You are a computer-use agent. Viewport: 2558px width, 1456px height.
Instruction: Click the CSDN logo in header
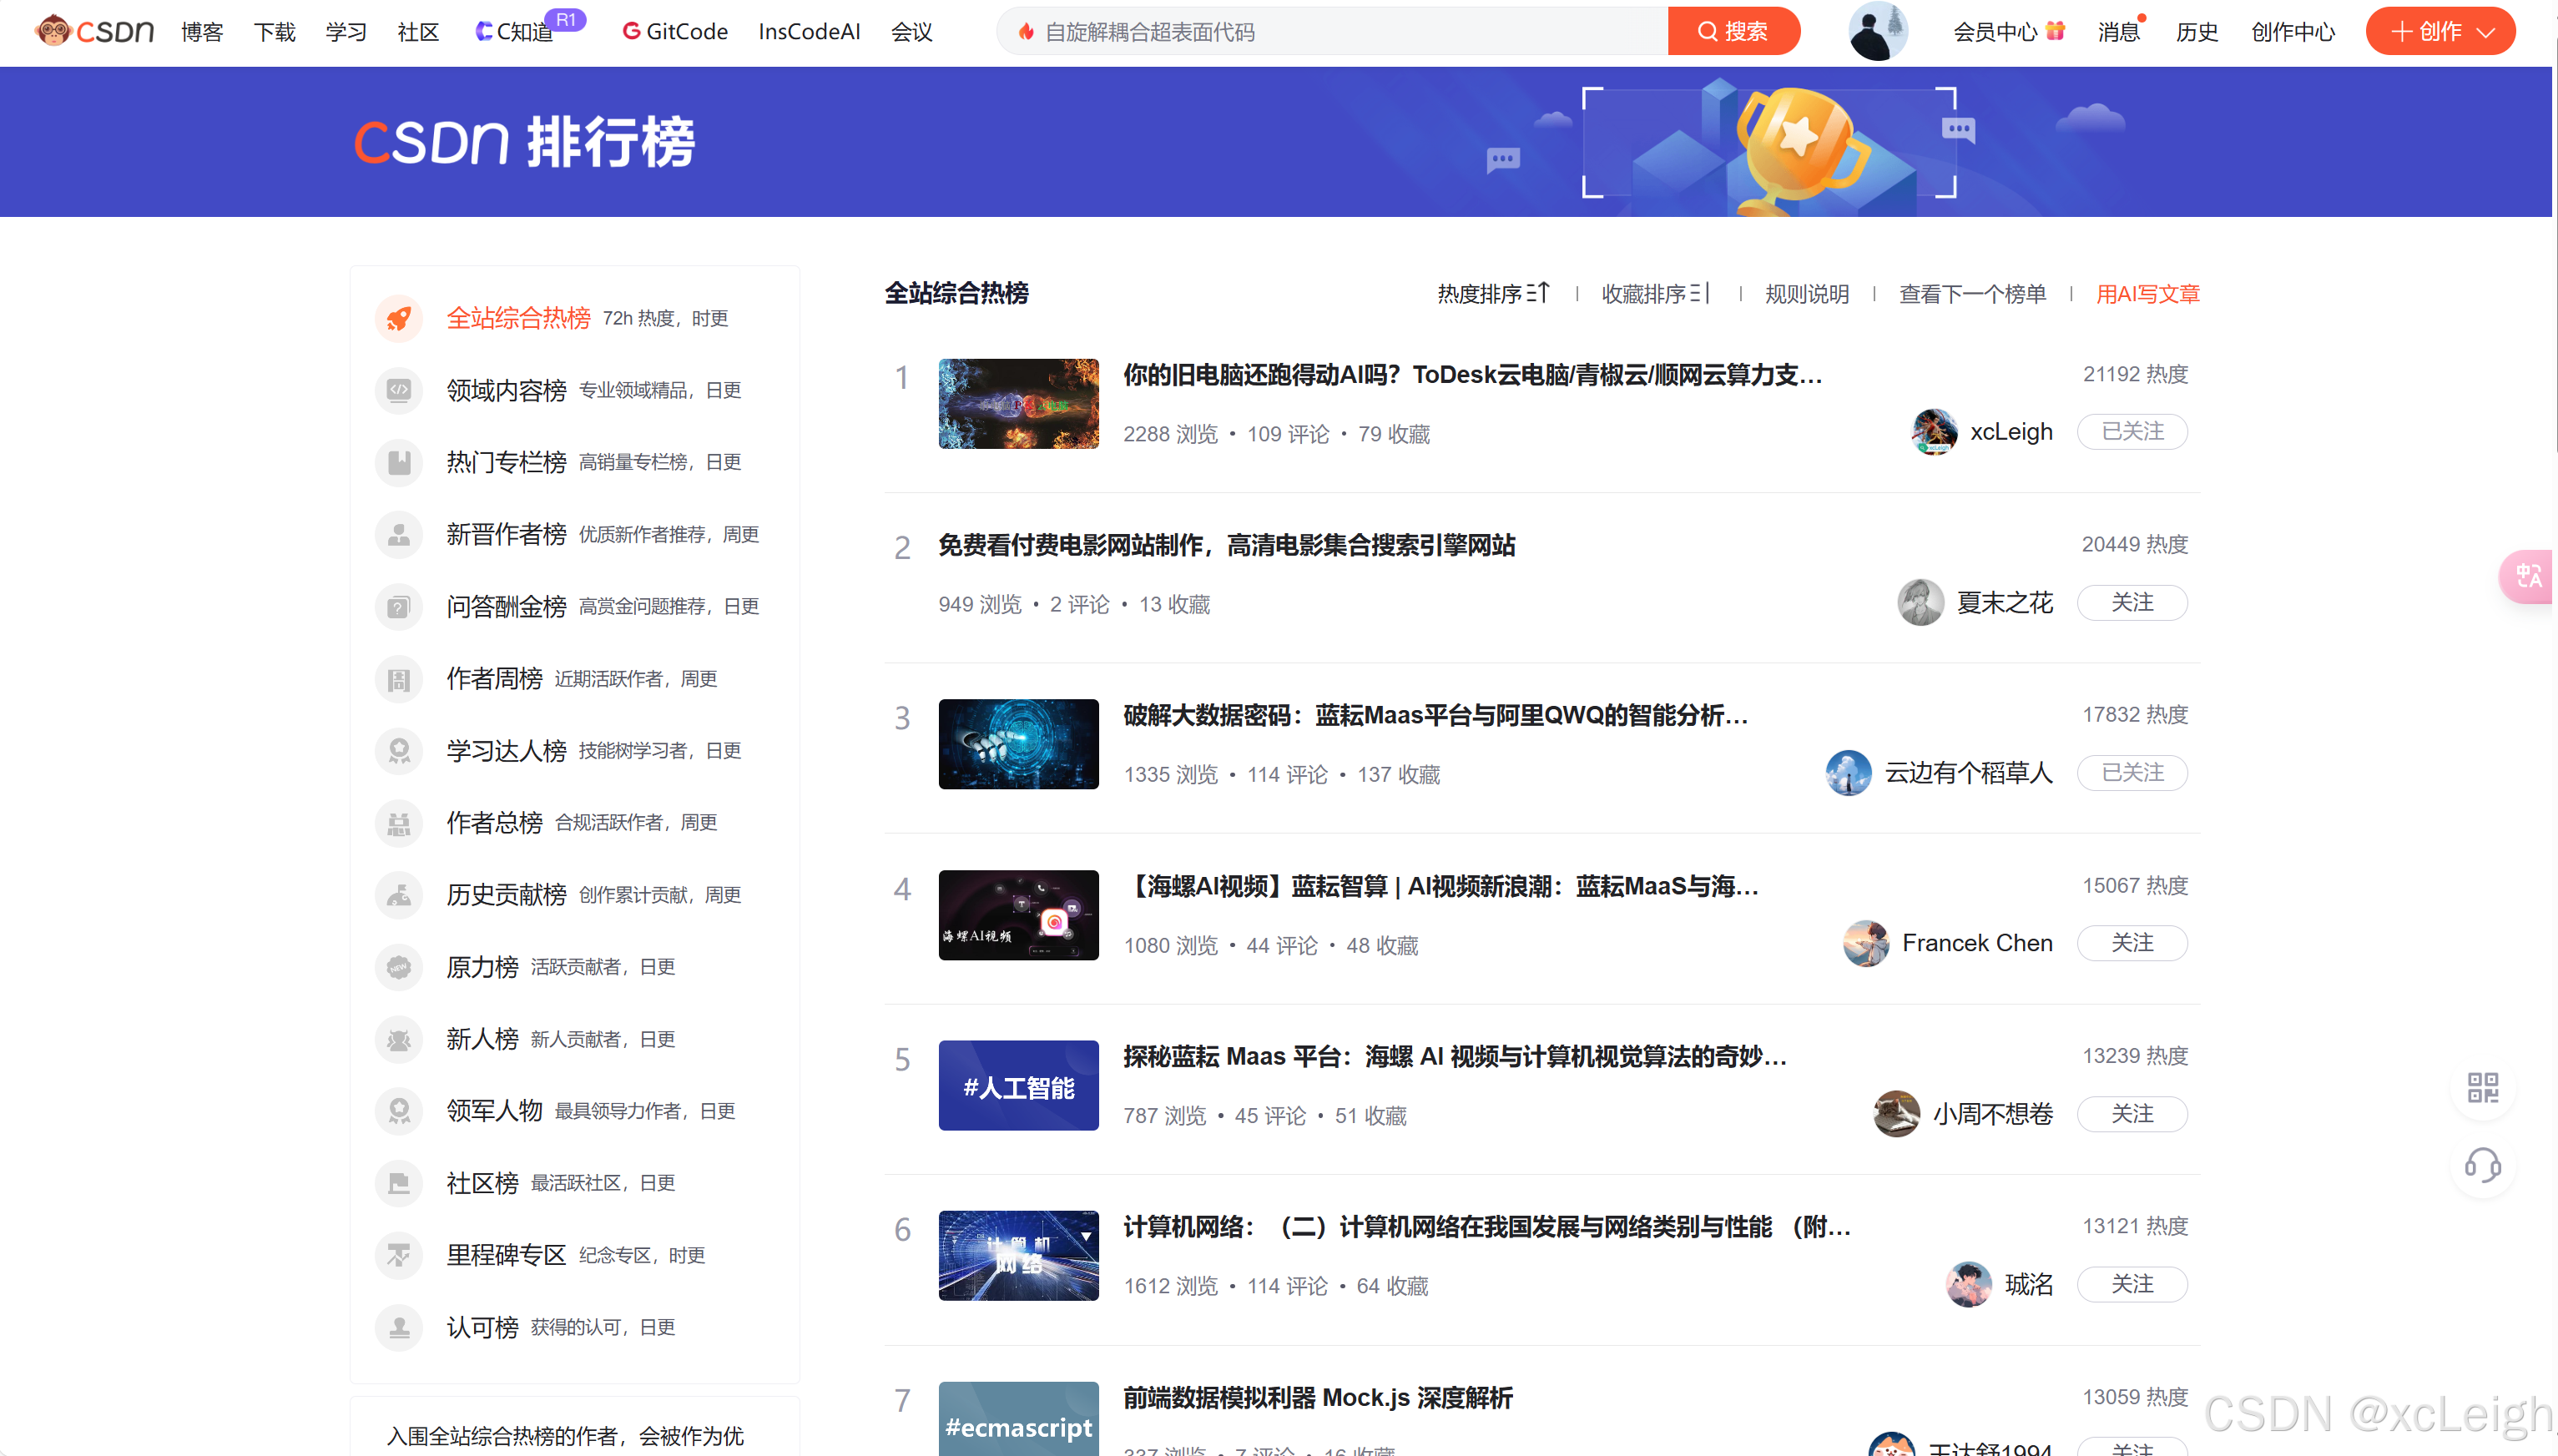(94, 31)
